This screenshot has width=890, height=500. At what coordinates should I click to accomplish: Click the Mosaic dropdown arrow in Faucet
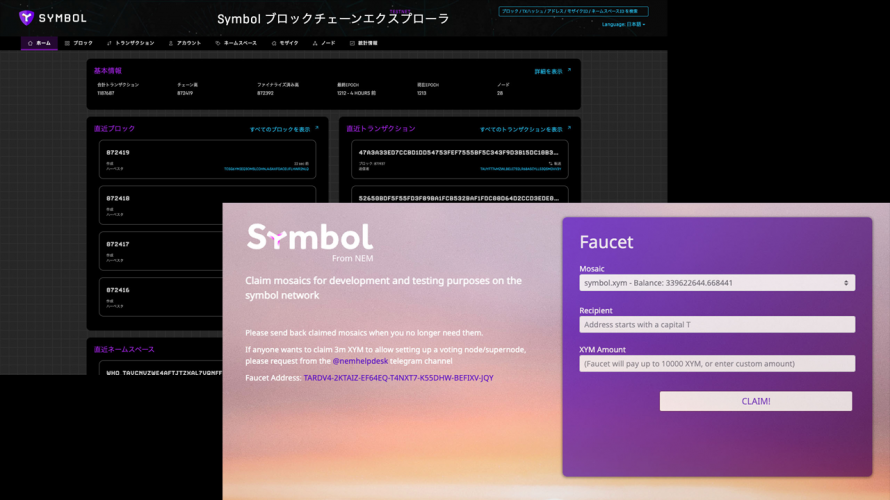point(846,283)
